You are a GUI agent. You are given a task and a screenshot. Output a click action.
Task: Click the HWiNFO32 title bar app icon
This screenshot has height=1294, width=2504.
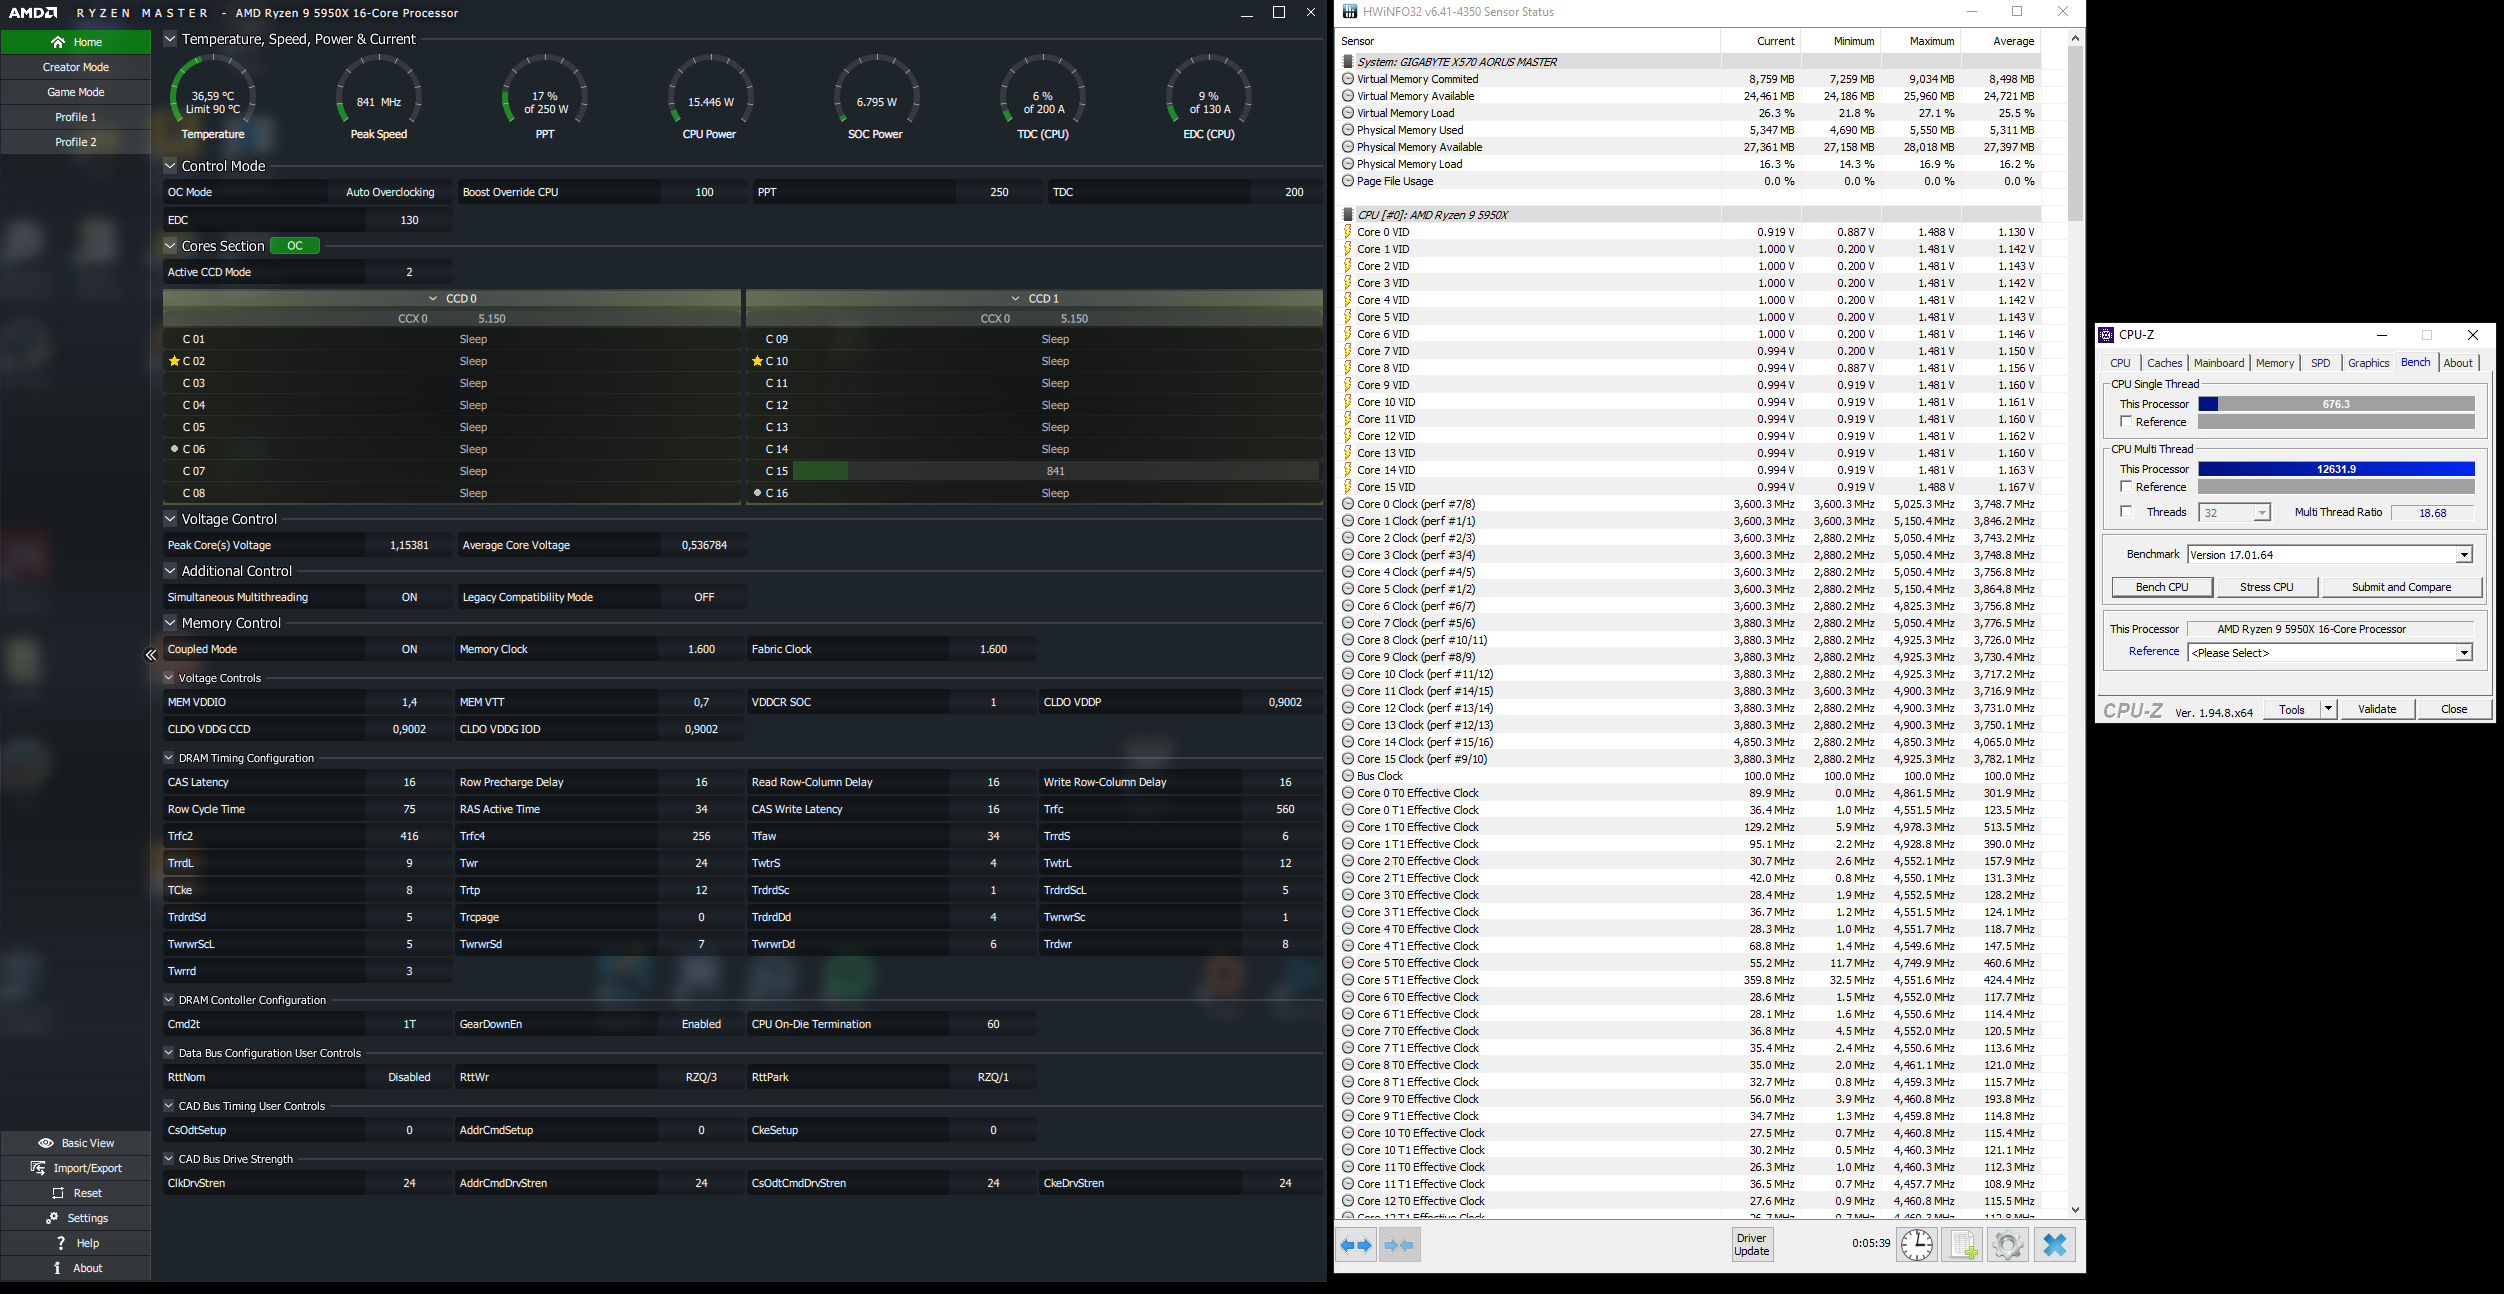tap(1350, 12)
